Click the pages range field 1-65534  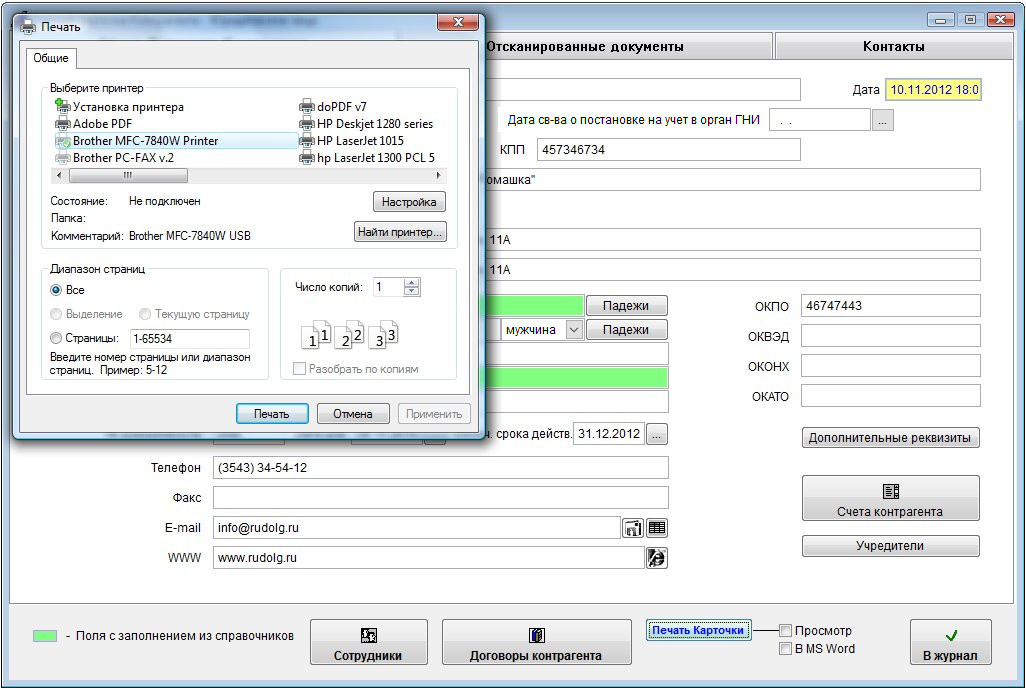click(x=190, y=338)
